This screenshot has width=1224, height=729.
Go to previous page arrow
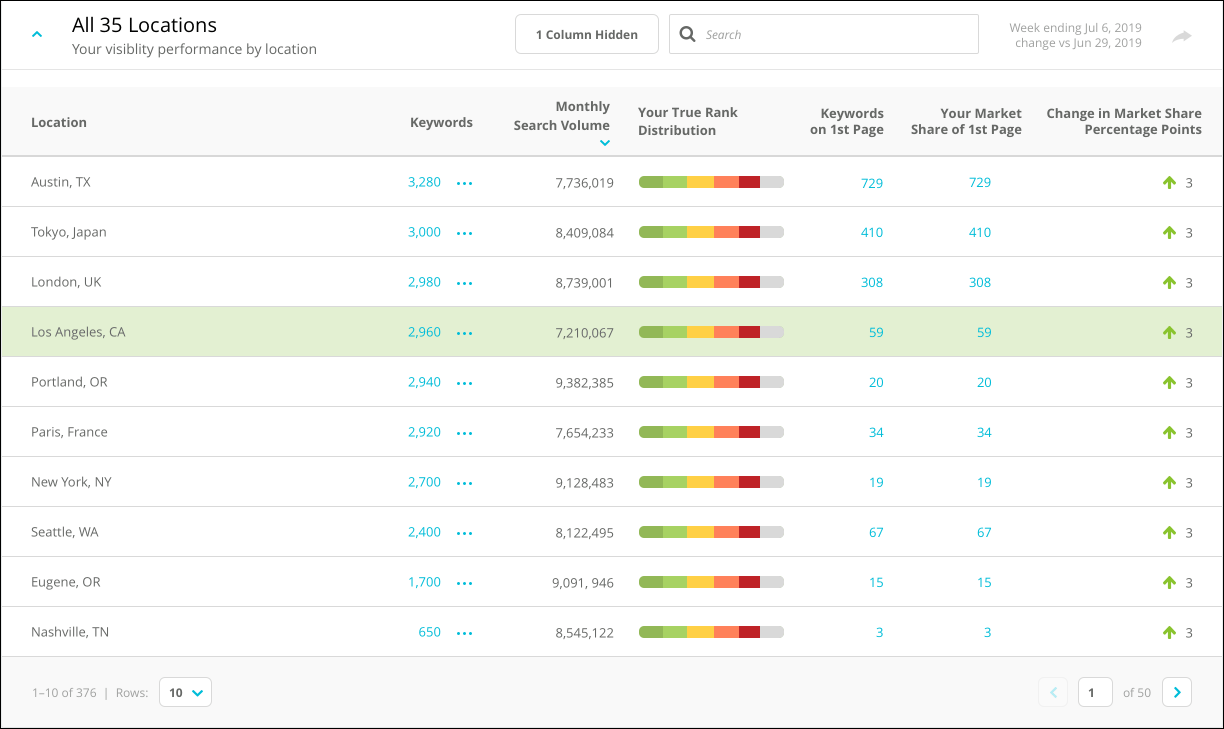(1053, 692)
